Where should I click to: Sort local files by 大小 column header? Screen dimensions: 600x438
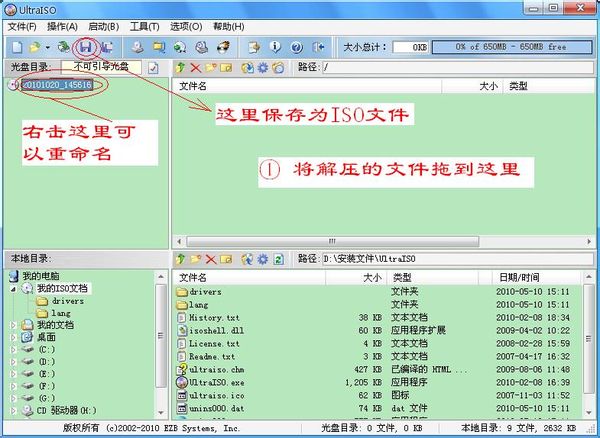356,277
